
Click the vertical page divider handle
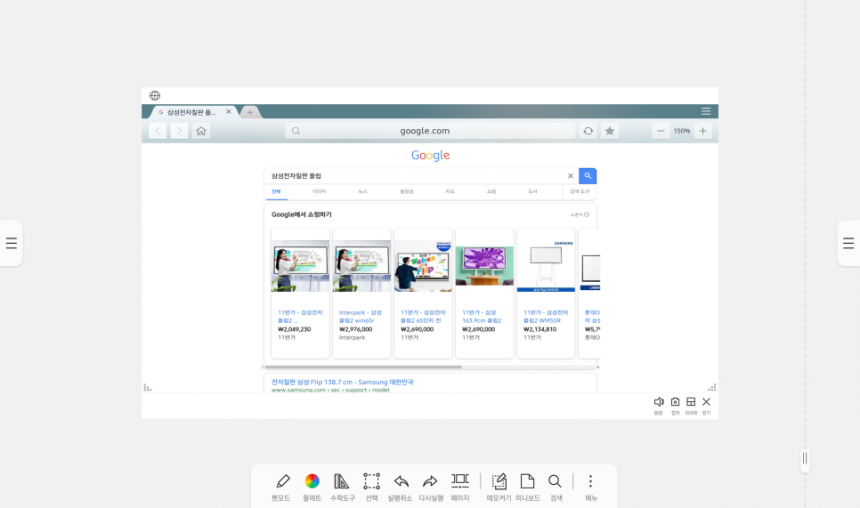pyautogui.click(x=805, y=458)
